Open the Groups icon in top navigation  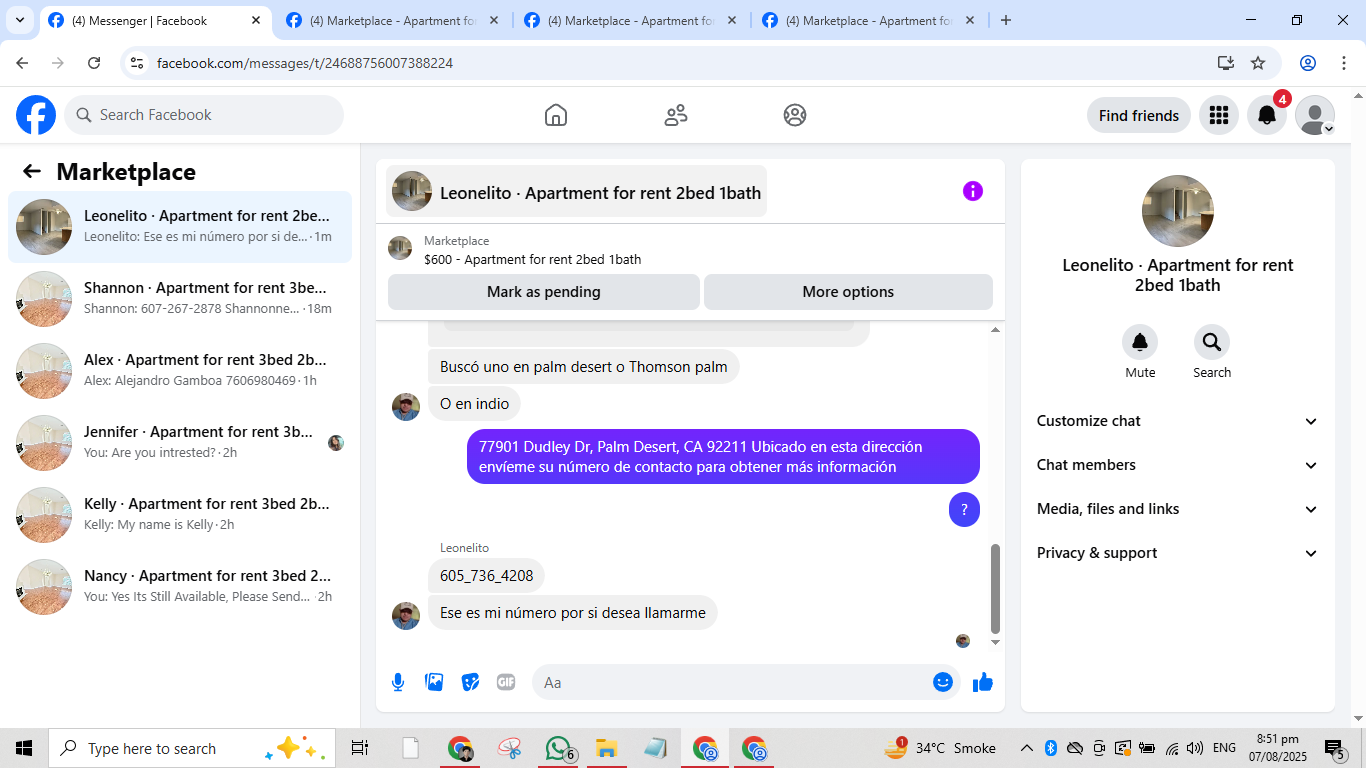point(795,115)
